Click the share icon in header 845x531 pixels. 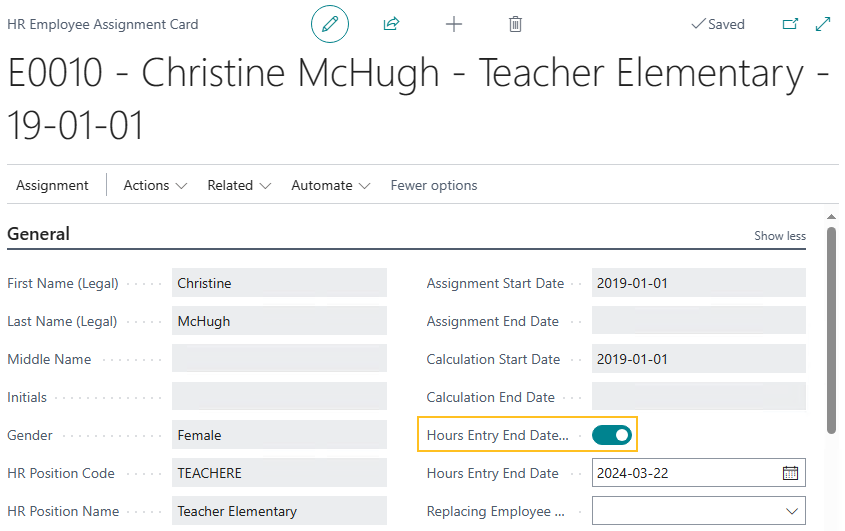pyautogui.click(x=391, y=24)
